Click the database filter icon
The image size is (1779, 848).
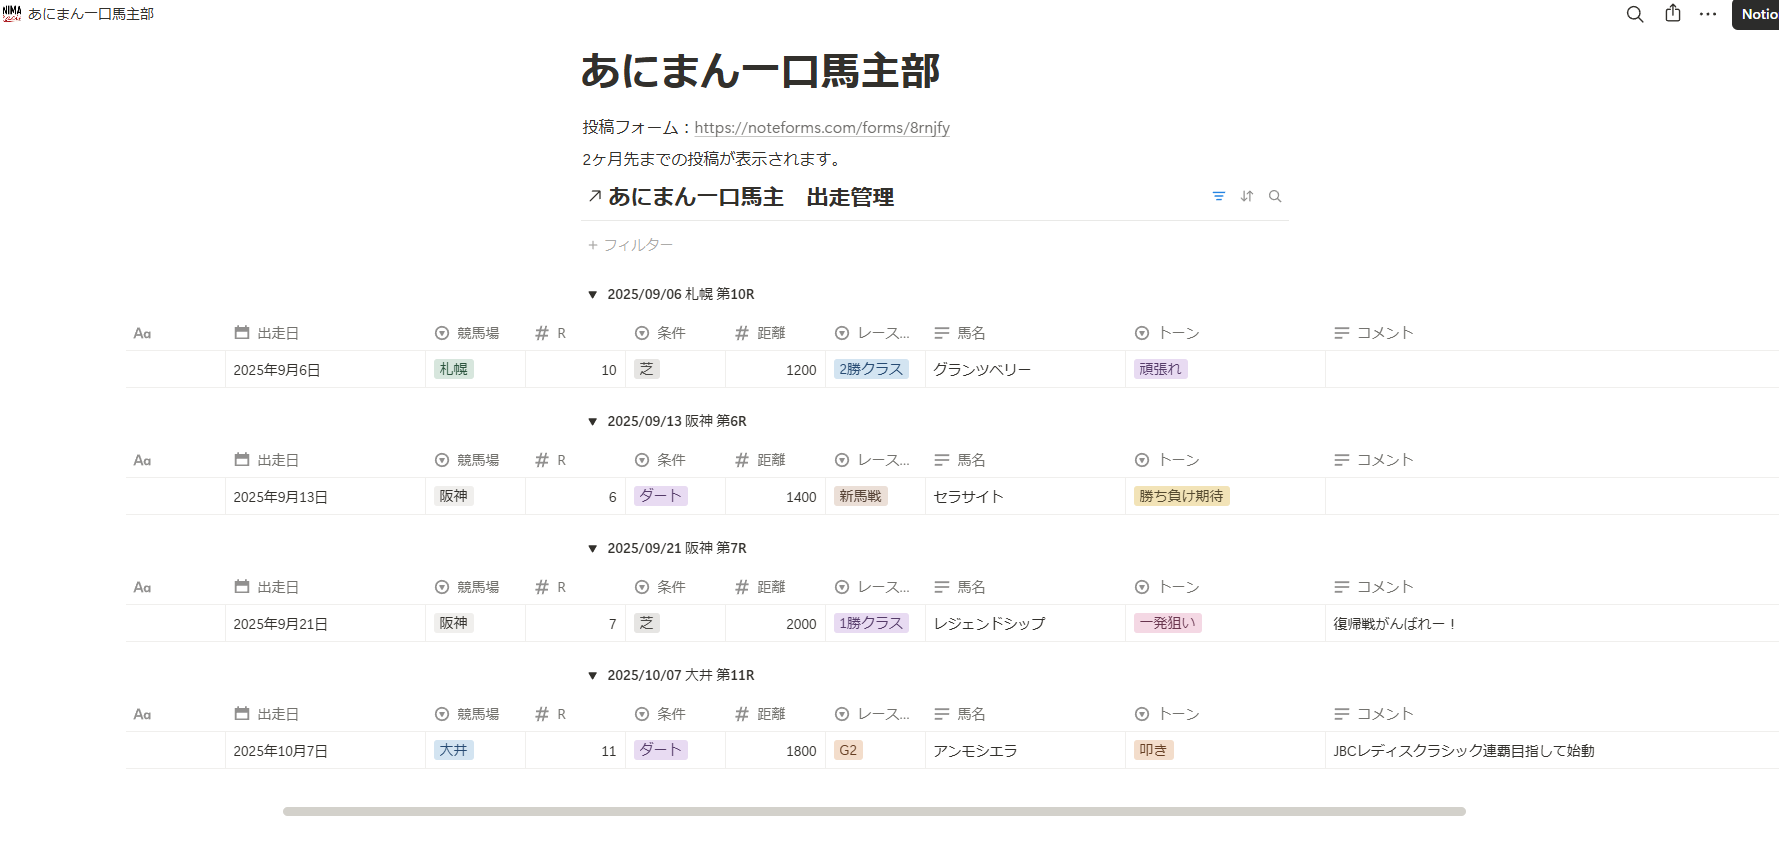pyautogui.click(x=1218, y=197)
